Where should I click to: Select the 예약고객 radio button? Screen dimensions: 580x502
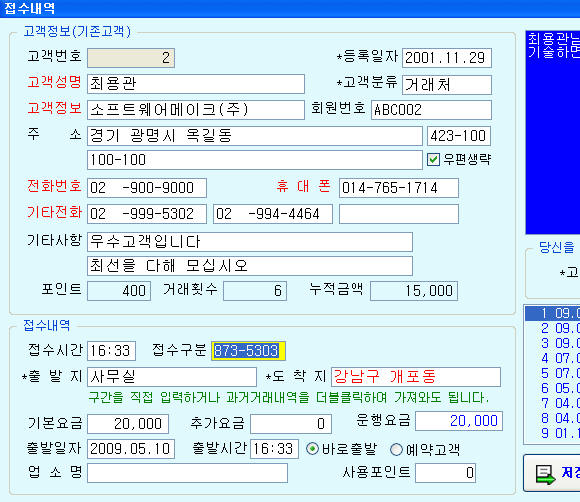(x=396, y=450)
